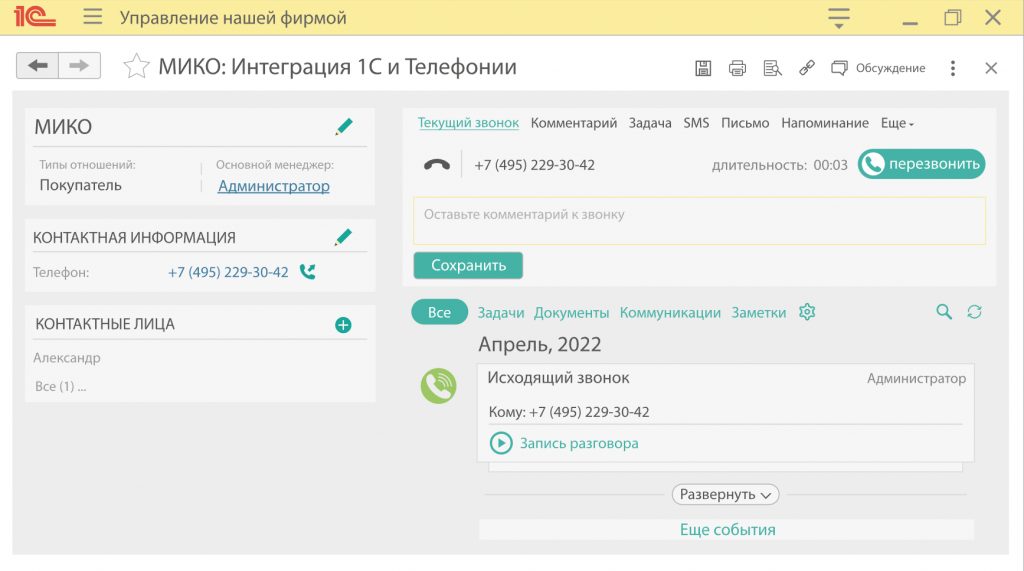This screenshot has height=571, width=1024.
Task: Load more with Еще события
Action: pyautogui.click(x=727, y=529)
